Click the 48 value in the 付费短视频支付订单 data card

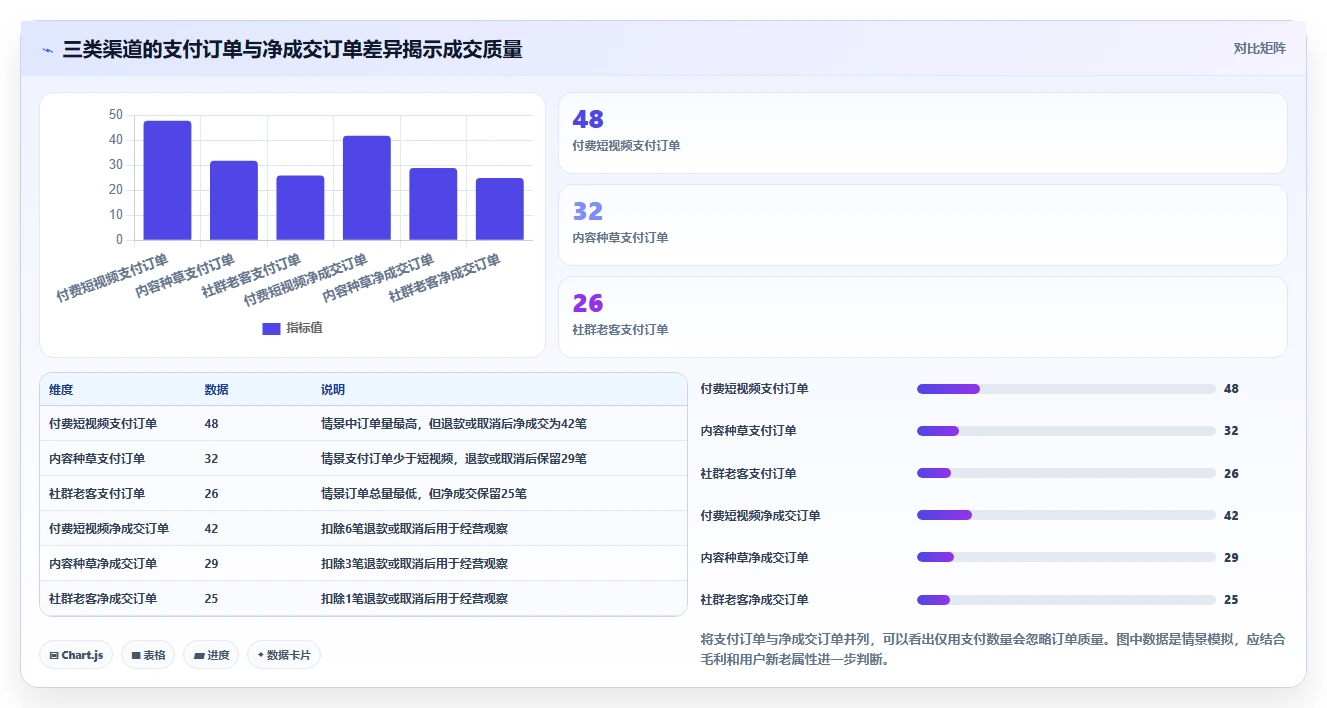tap(588, 119)
